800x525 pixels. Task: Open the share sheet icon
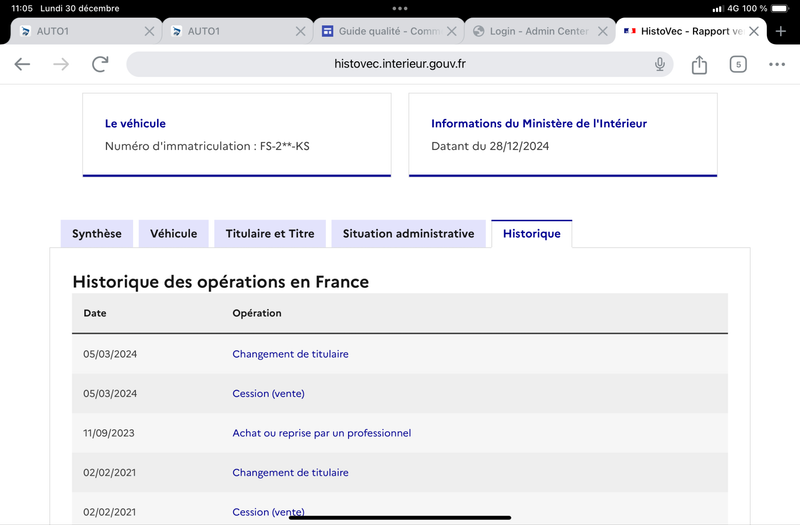(699, 64)
